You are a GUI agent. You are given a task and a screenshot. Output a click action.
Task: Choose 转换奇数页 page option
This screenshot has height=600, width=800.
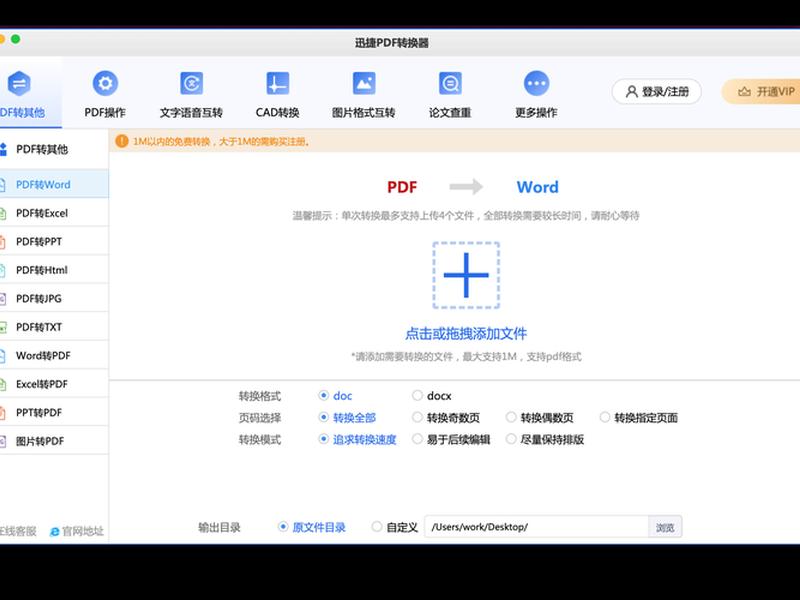[417, 417]
